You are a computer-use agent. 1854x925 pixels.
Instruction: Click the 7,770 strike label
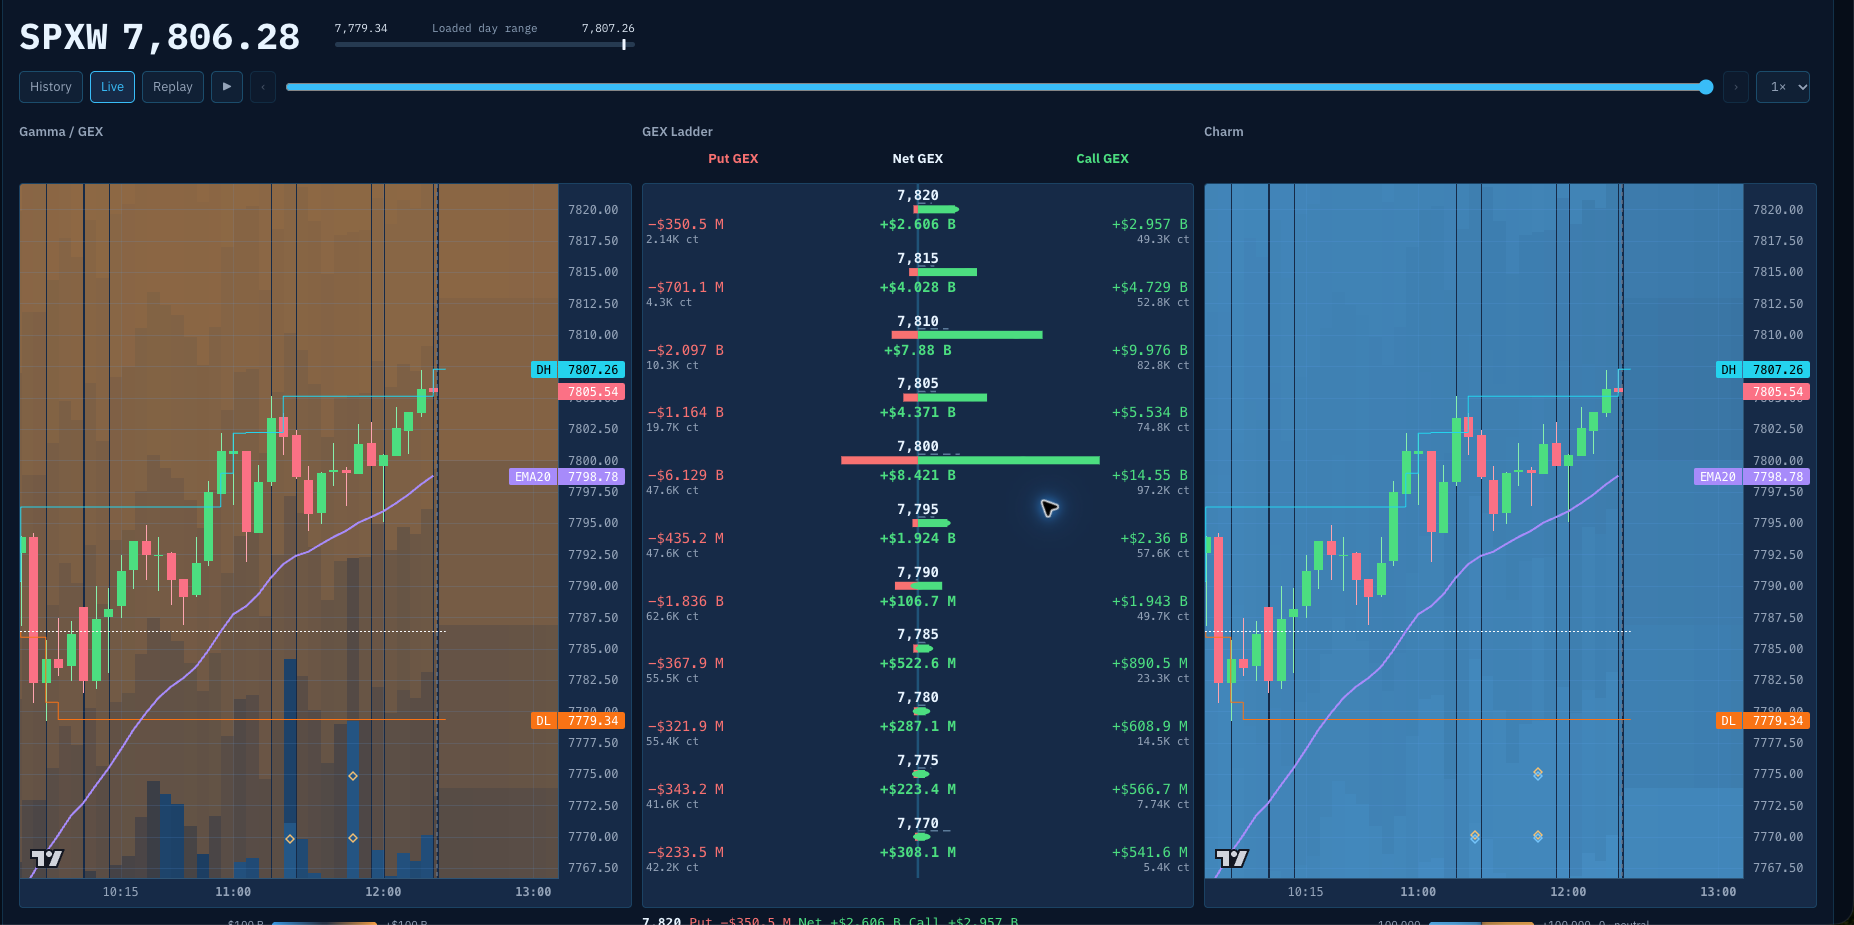point(918,824)
